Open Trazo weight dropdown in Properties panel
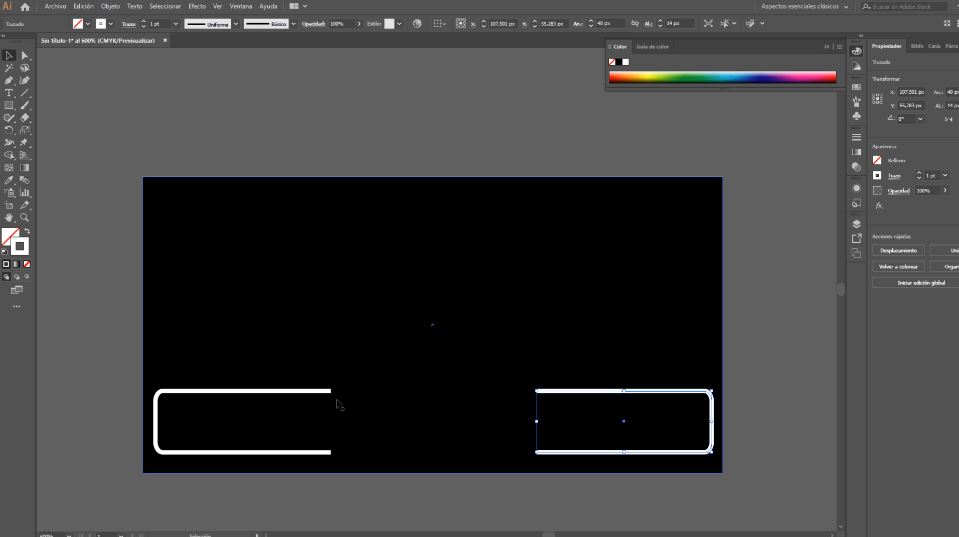This screenshot has height=537, width=959. (x=945, y=176)
